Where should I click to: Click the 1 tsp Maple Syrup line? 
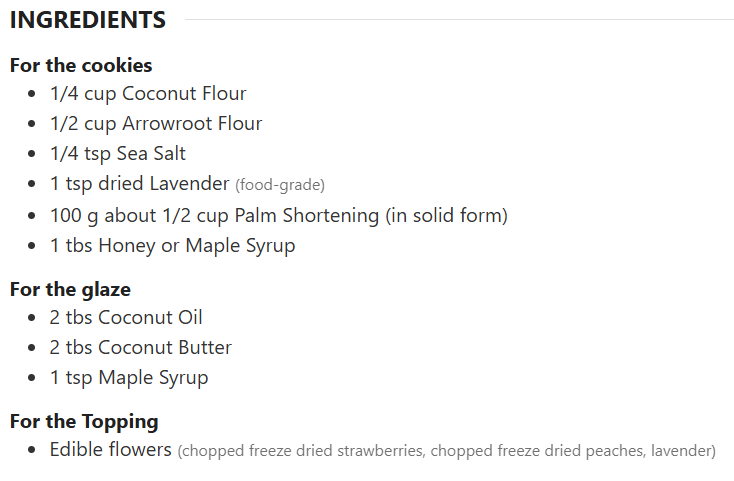click(129, 378)
